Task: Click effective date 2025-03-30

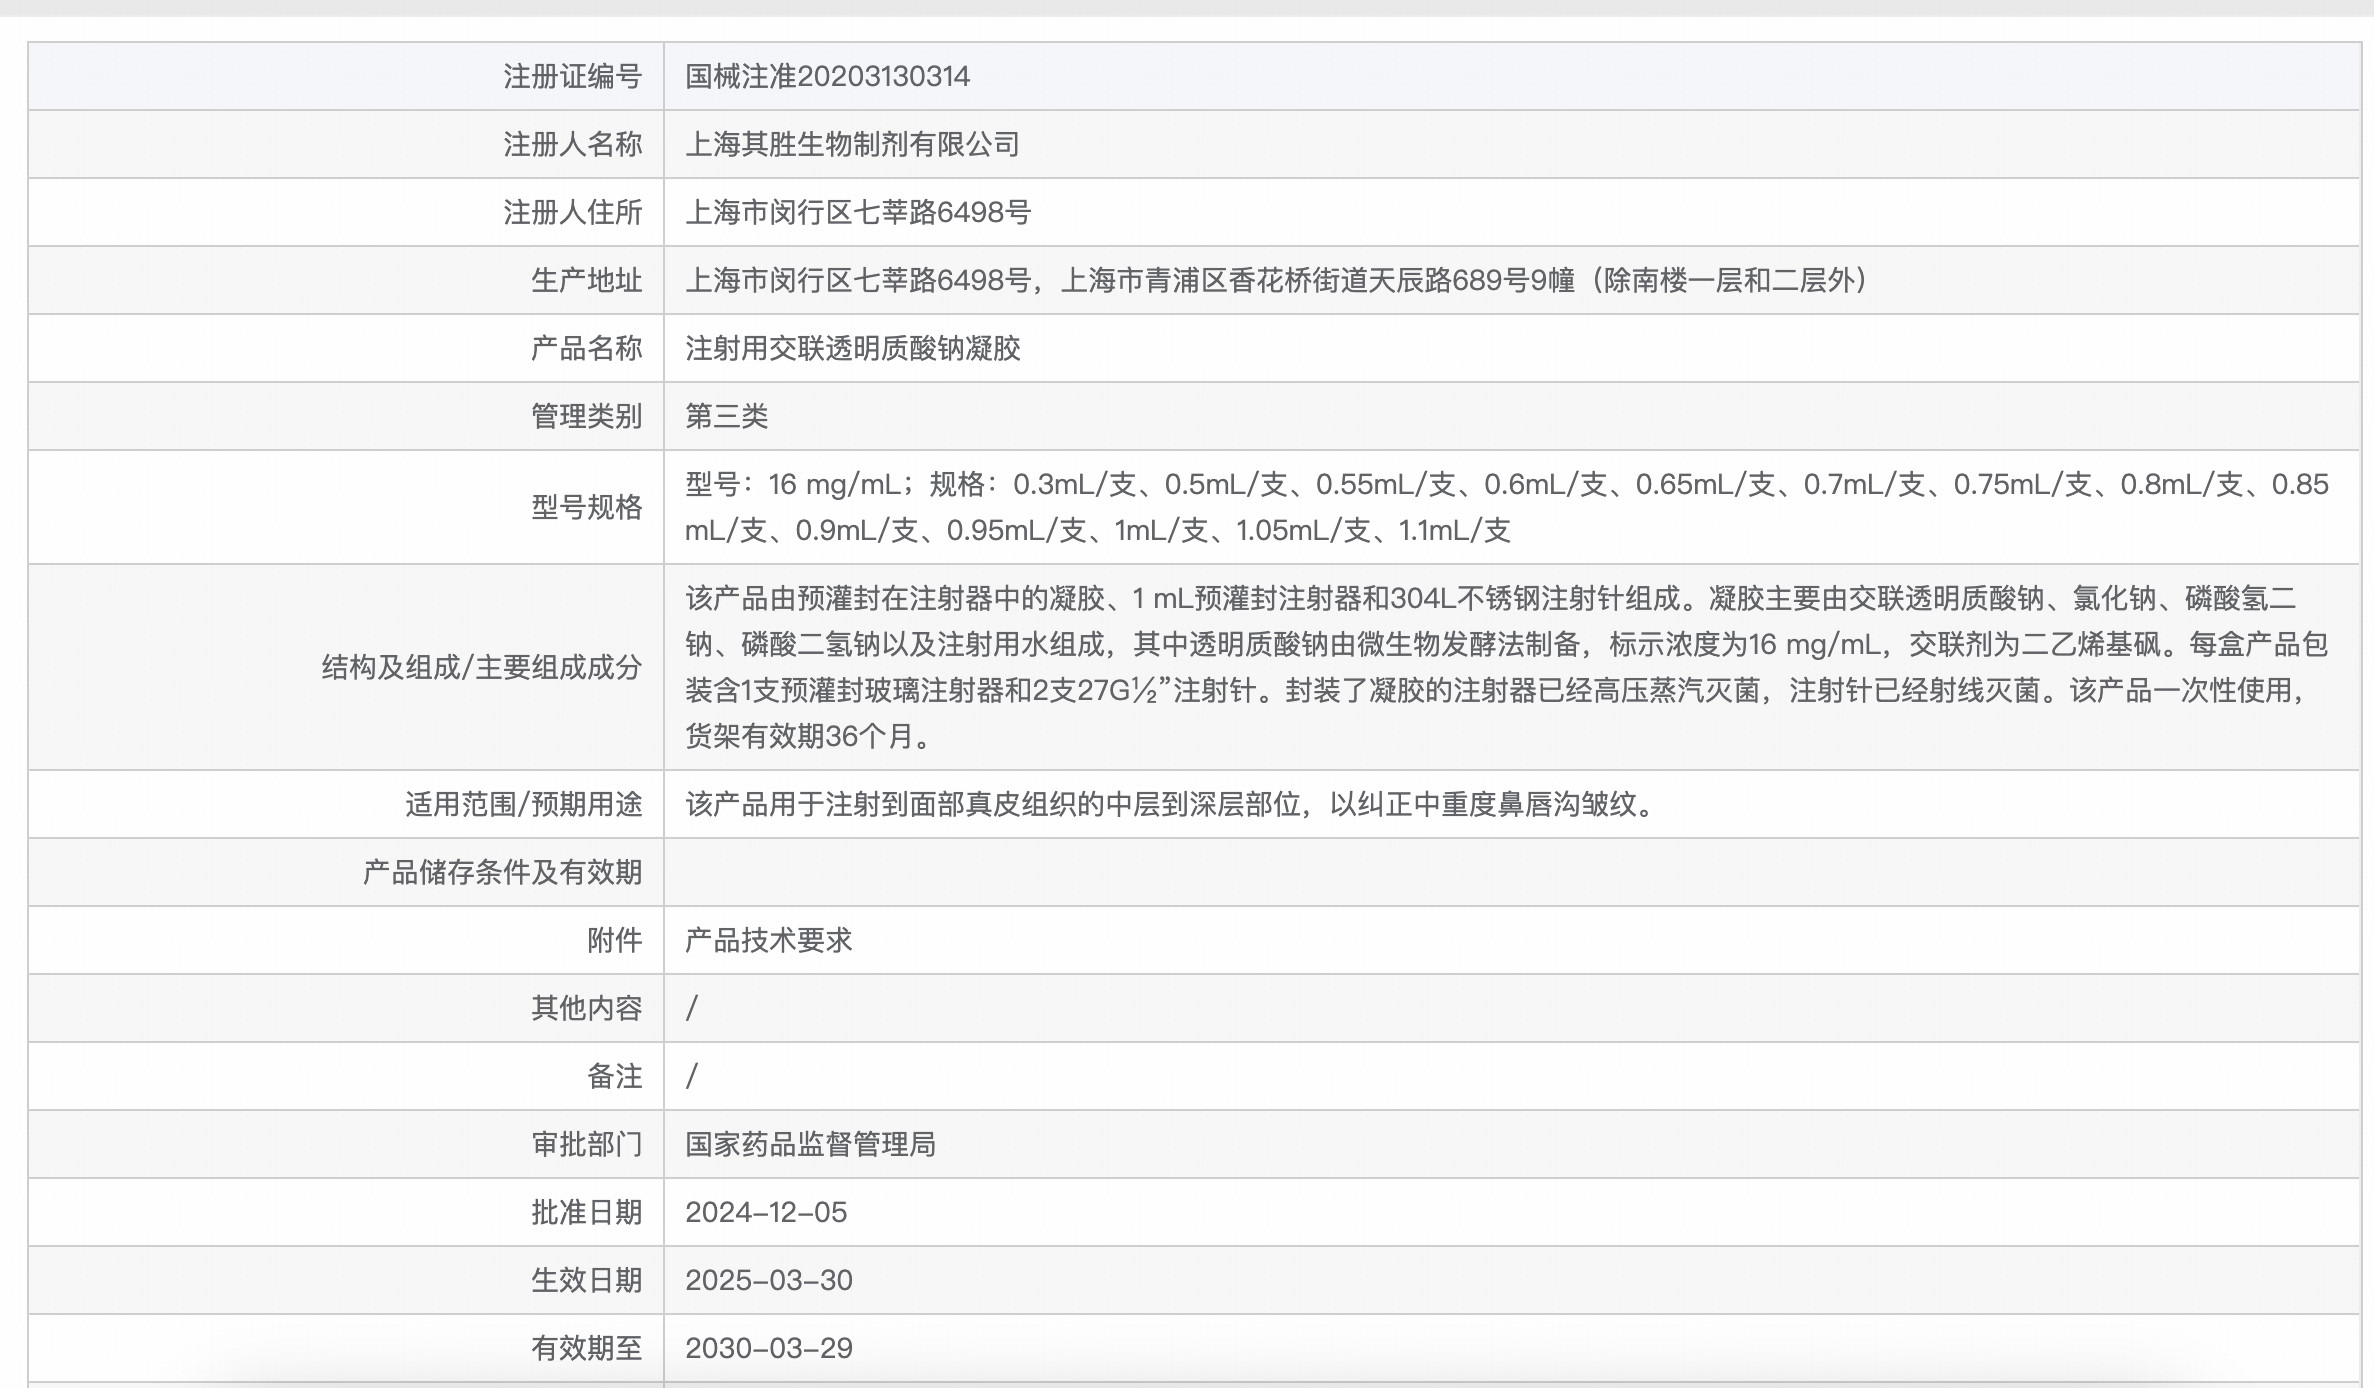Action: [x=768, y=1280]
